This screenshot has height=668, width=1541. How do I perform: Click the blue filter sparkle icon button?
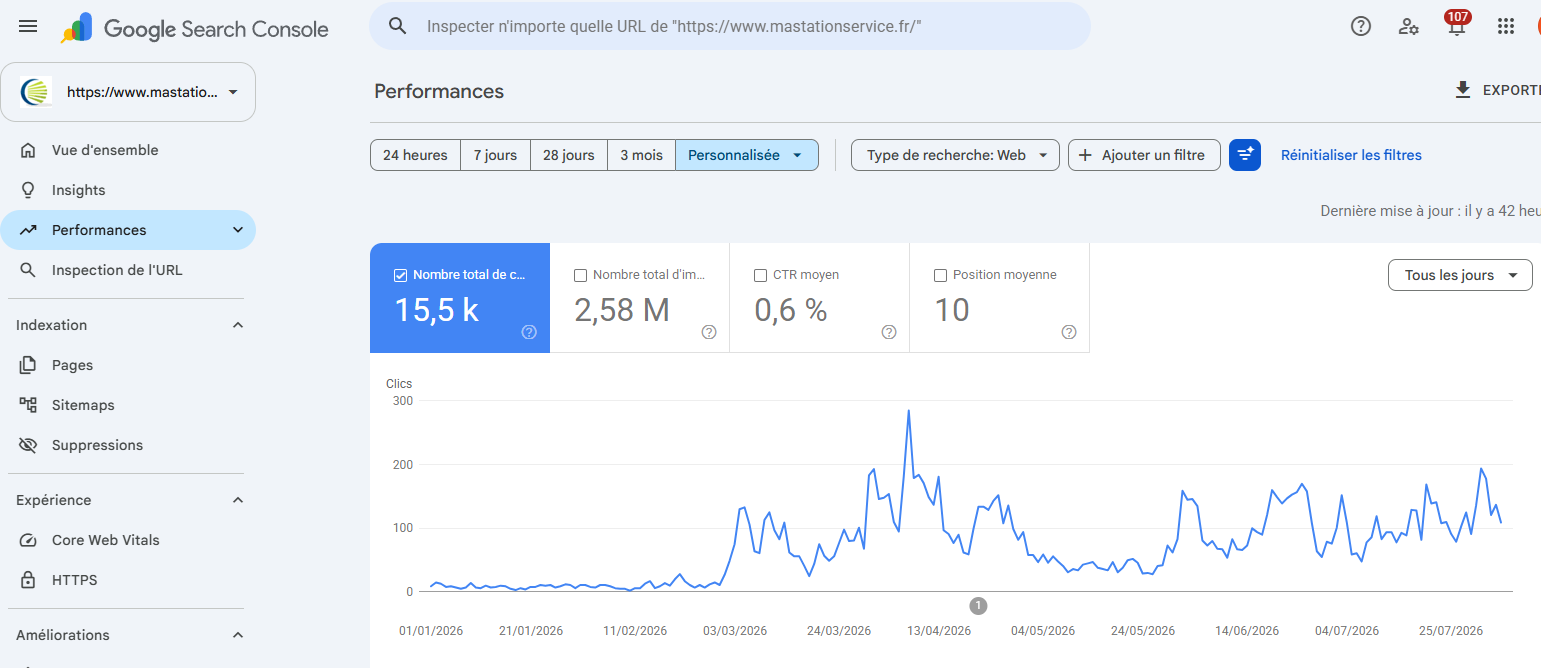pyautogui.click(x=1245, y=155)
